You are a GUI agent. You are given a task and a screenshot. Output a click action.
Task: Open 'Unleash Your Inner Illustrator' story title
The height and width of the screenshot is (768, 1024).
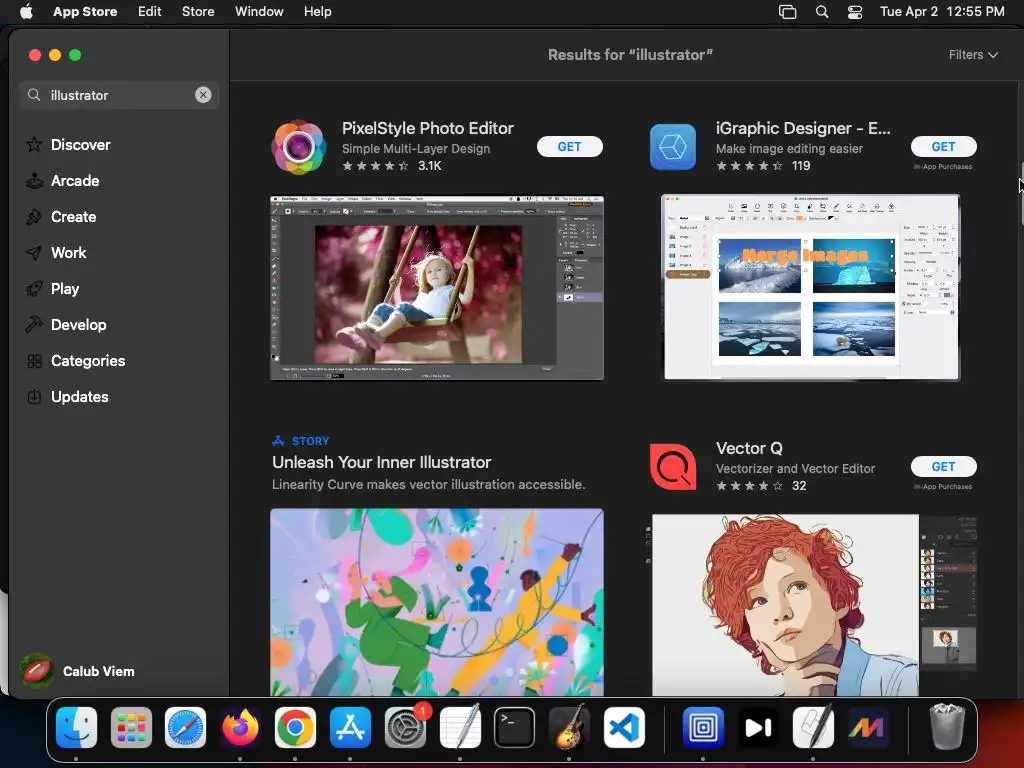(381, 462)
